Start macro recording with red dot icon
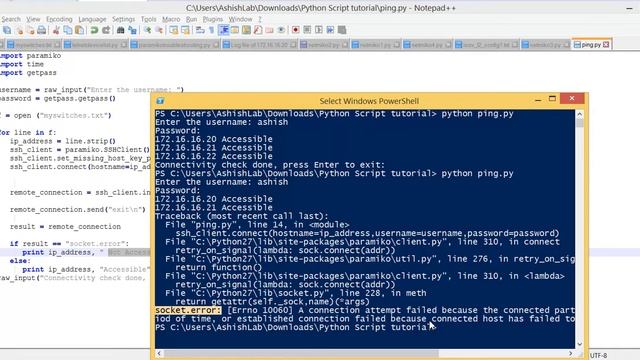The width and height of the screenshot is (640, 360). [296, 30]
